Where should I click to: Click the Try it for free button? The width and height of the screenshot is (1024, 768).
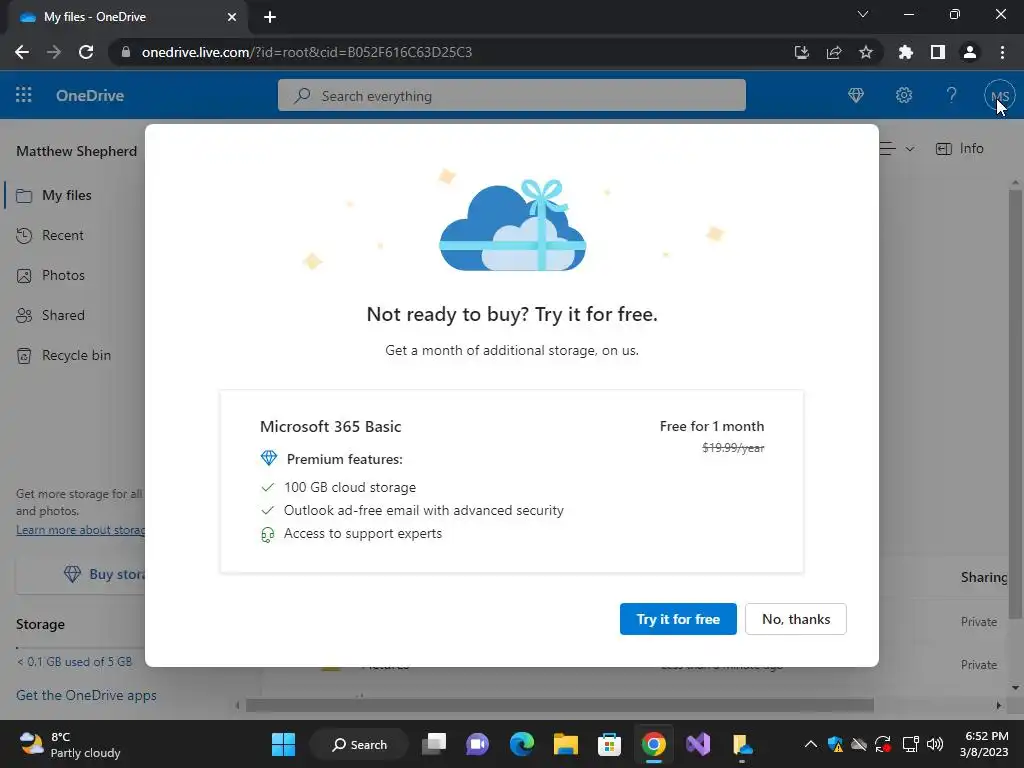678,619
